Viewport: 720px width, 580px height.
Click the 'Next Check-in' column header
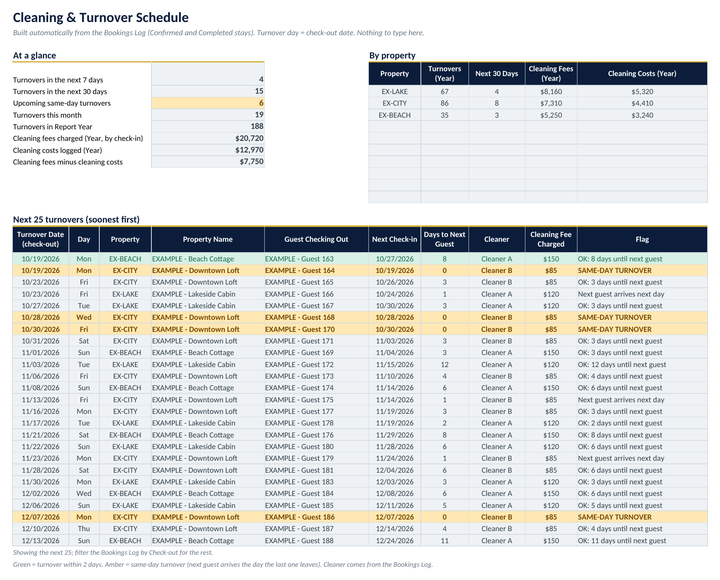[394, 239]
